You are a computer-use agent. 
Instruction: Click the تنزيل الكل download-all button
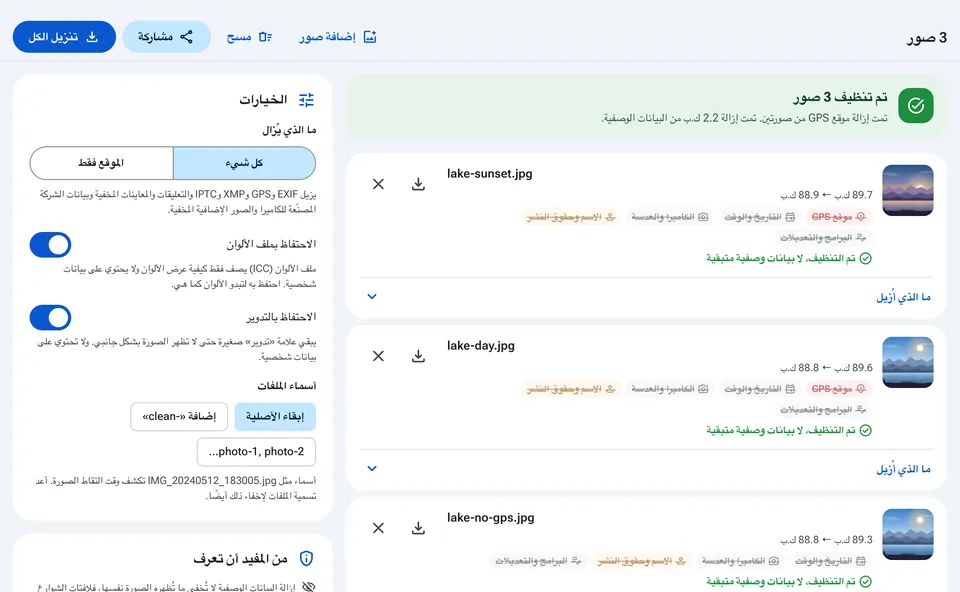coord(64,37)
